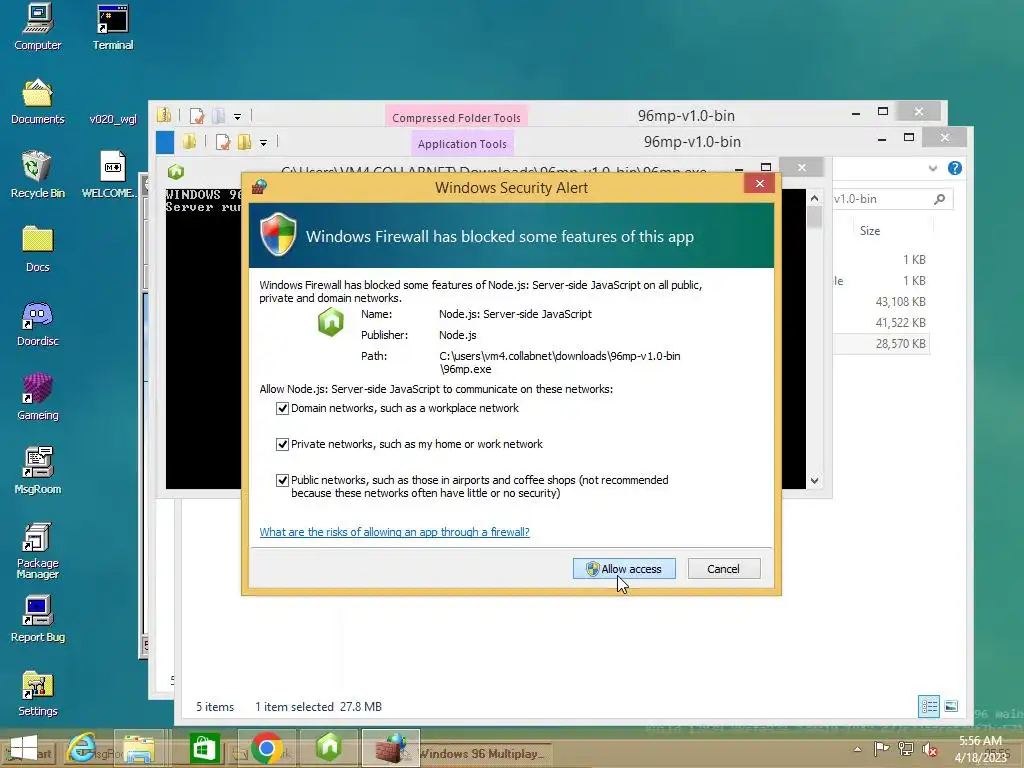Image resolution: width=1024 pixels, height=768 pixels.
Task: Launch the Gameing desktop shortcut
Action: pos(37,397)
